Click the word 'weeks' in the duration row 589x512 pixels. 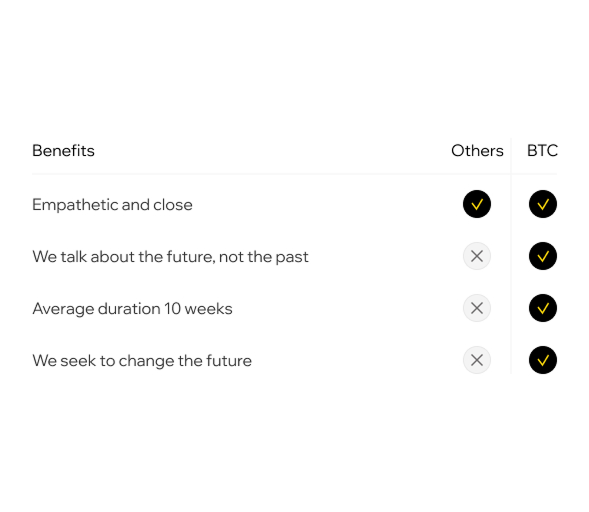click(208, 309)
